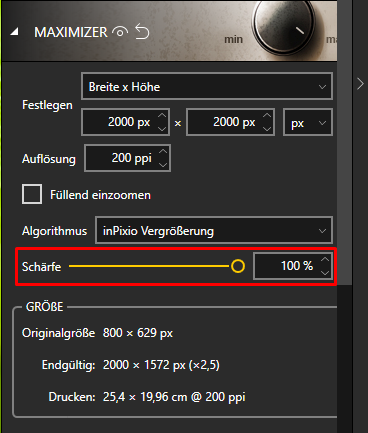Toggle the MAXIMIZER eye visibility icon
This screenshot has width=368, height=433.
[120, 32]
